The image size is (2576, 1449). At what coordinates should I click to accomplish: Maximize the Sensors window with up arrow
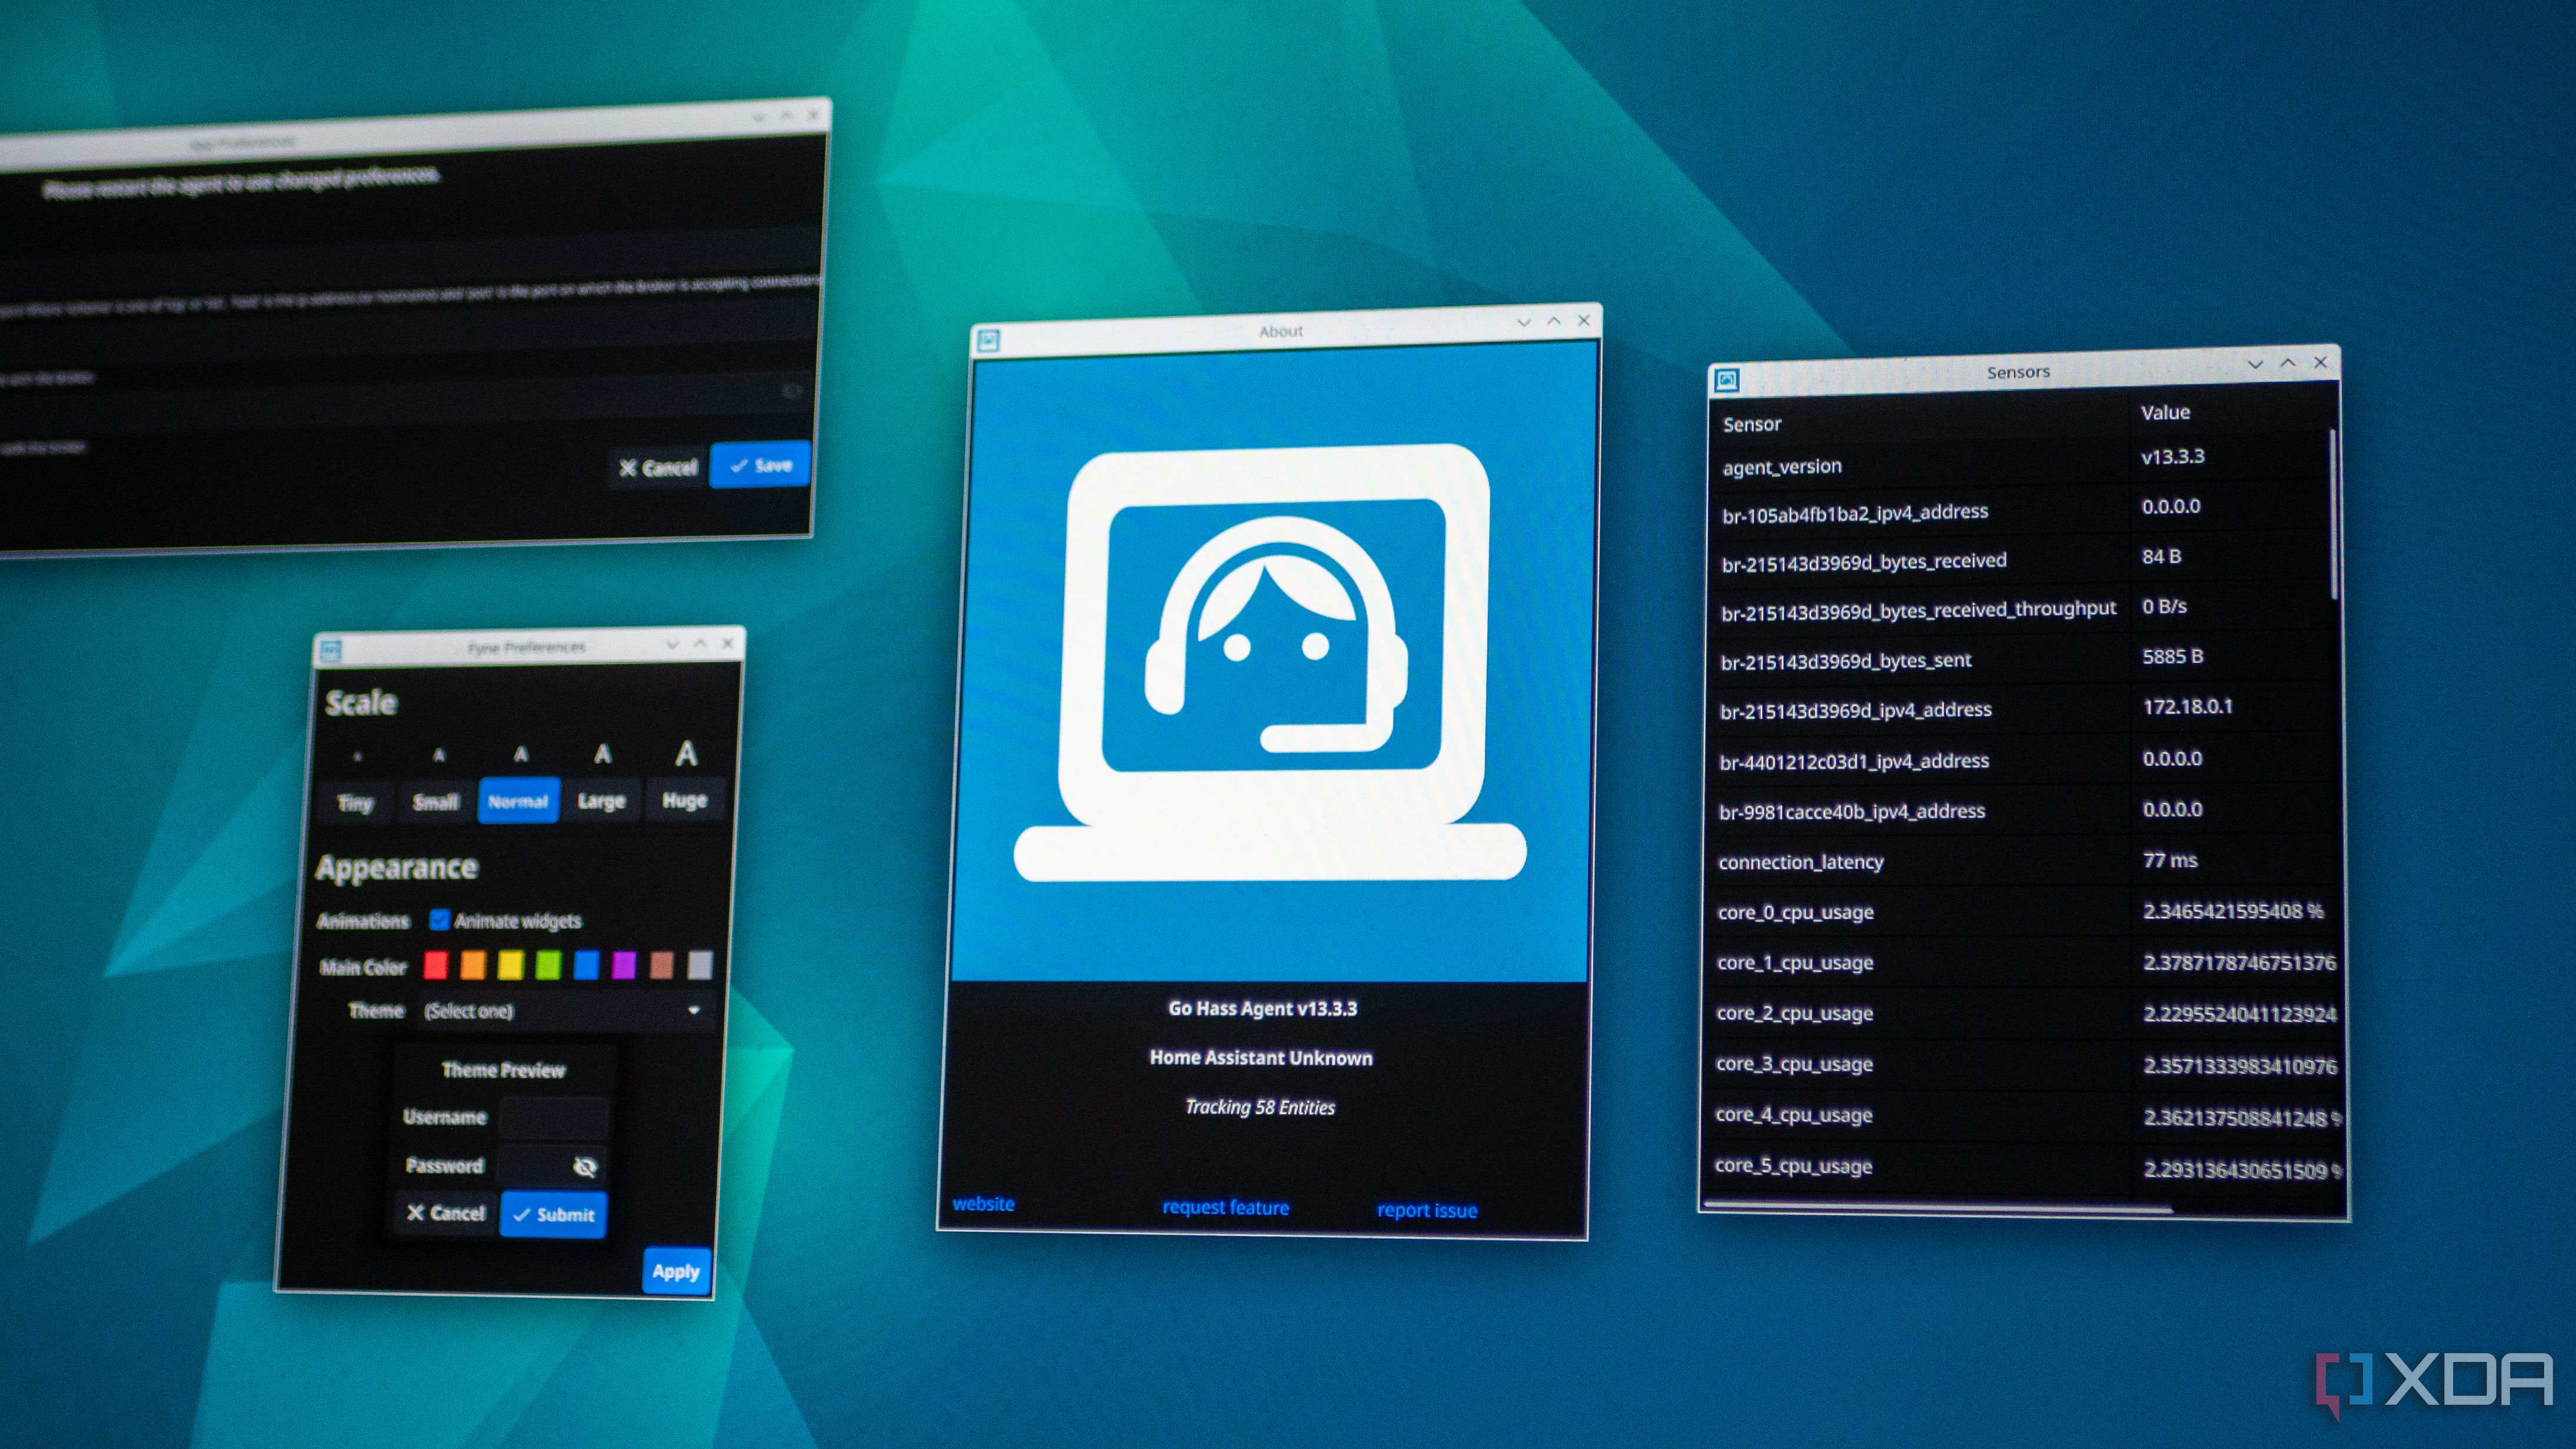[x=2288, y=363]
